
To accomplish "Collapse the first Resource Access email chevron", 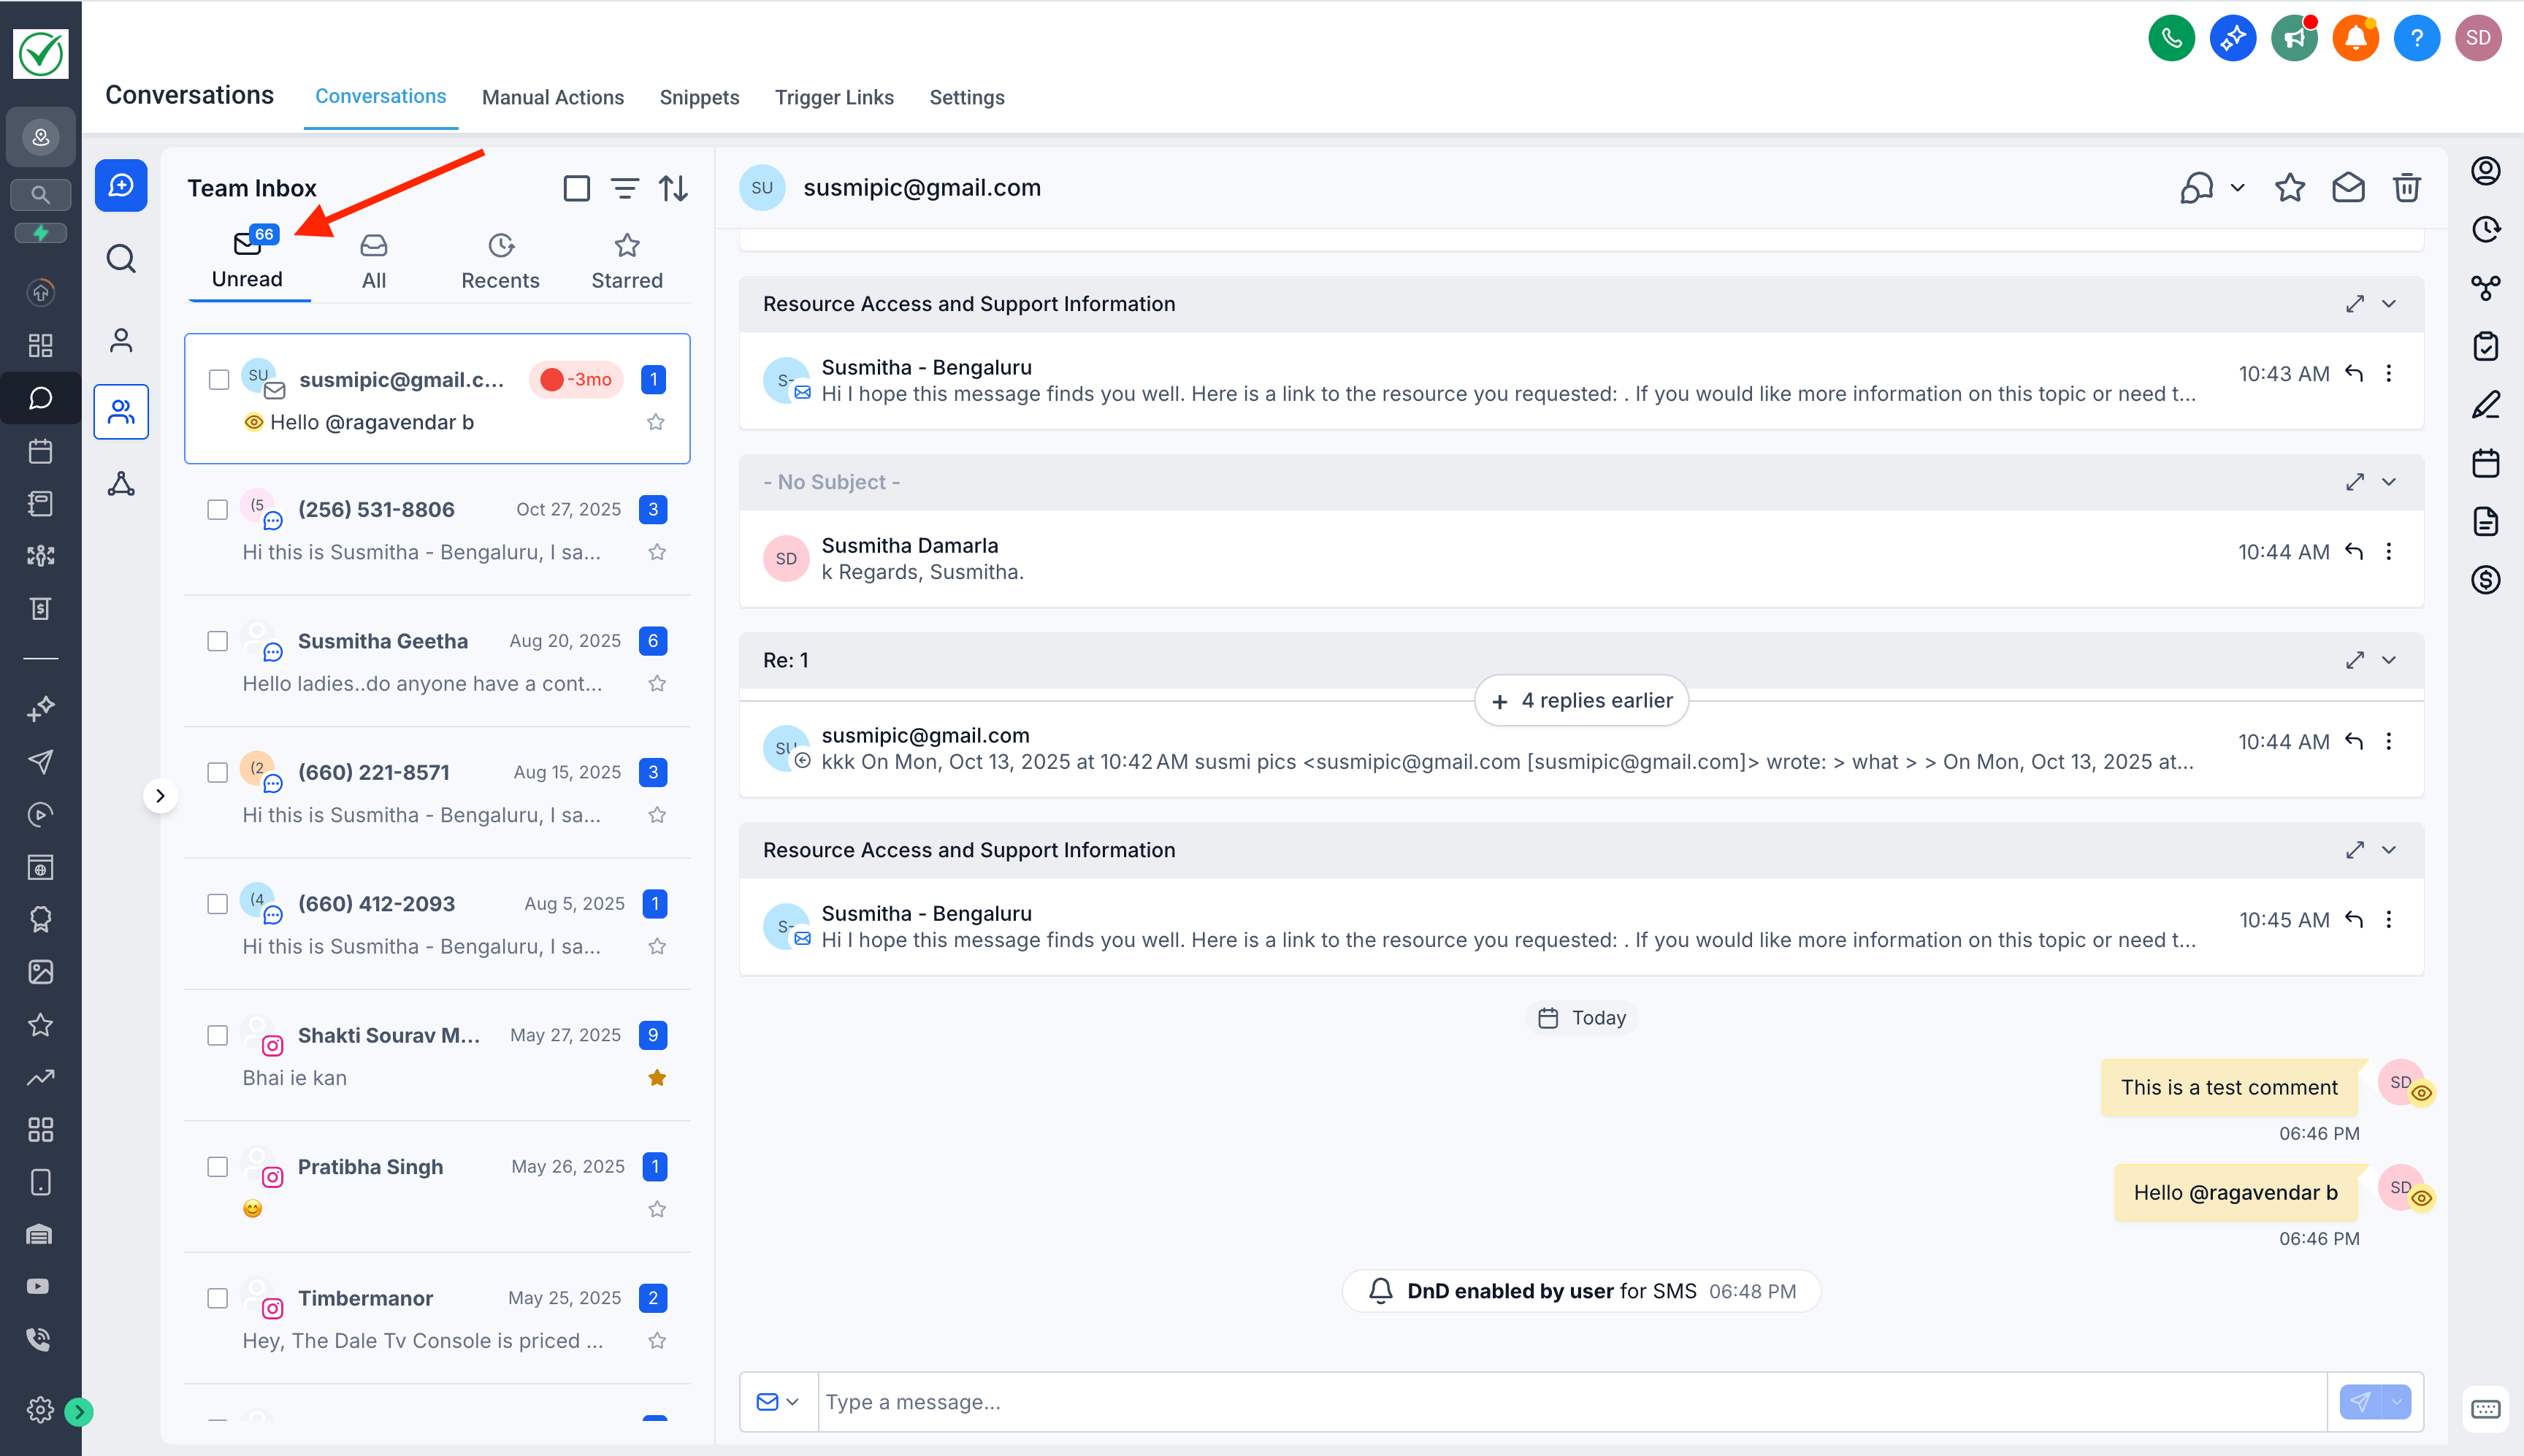I will click(2389, 303).
